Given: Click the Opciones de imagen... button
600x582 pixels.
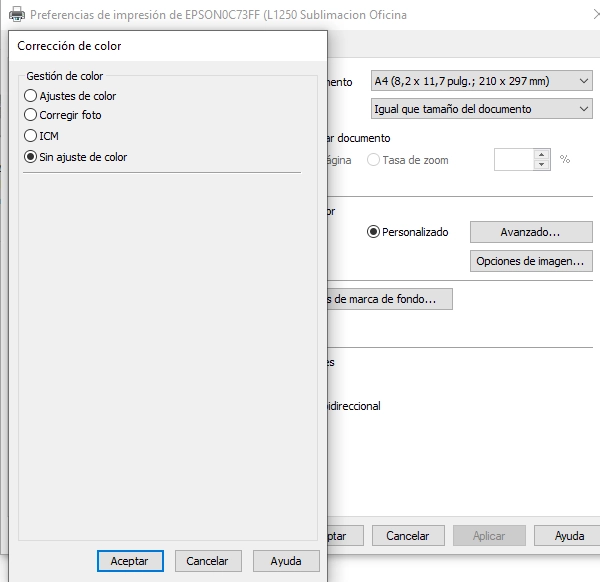Looking at the screenshot, I should 530,261.
